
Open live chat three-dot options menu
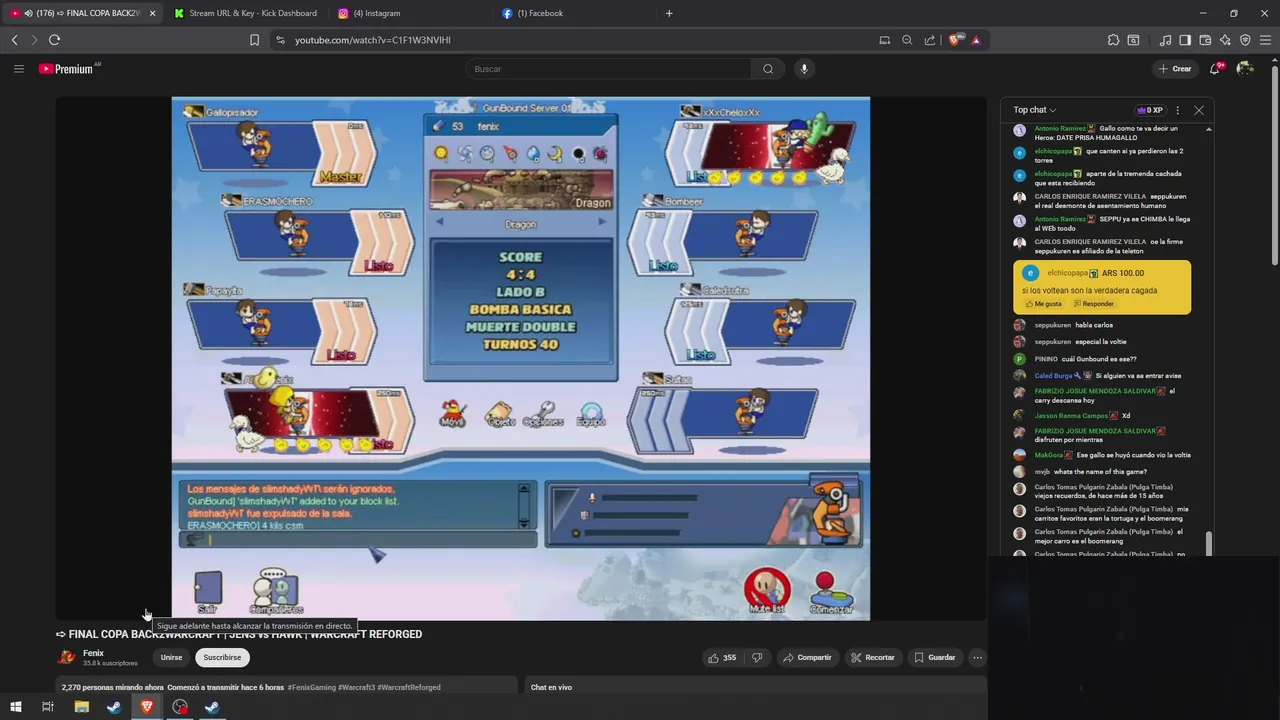click(1177, 110)
